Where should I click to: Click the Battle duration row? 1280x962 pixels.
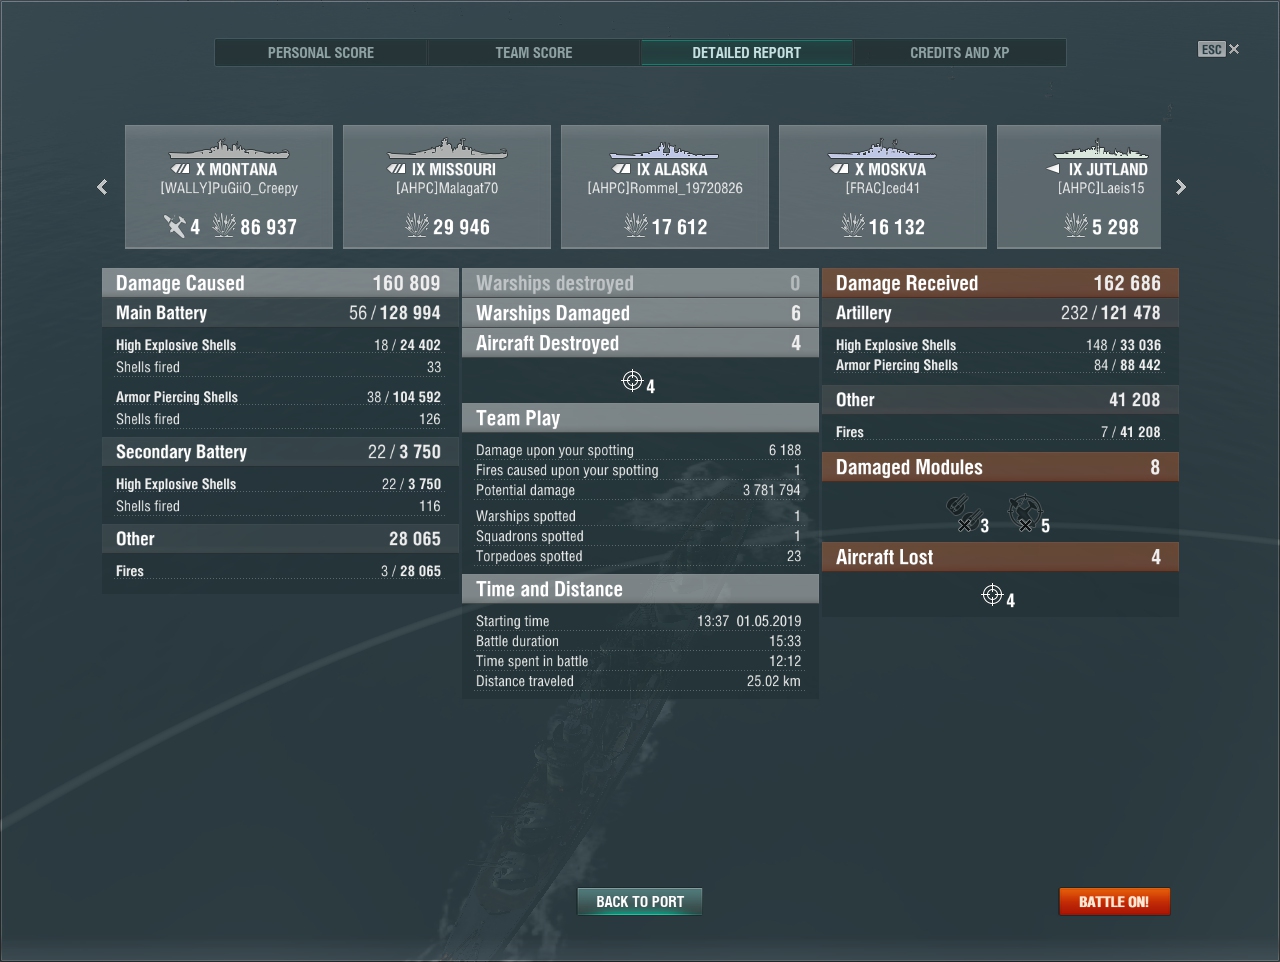(638, 641)
